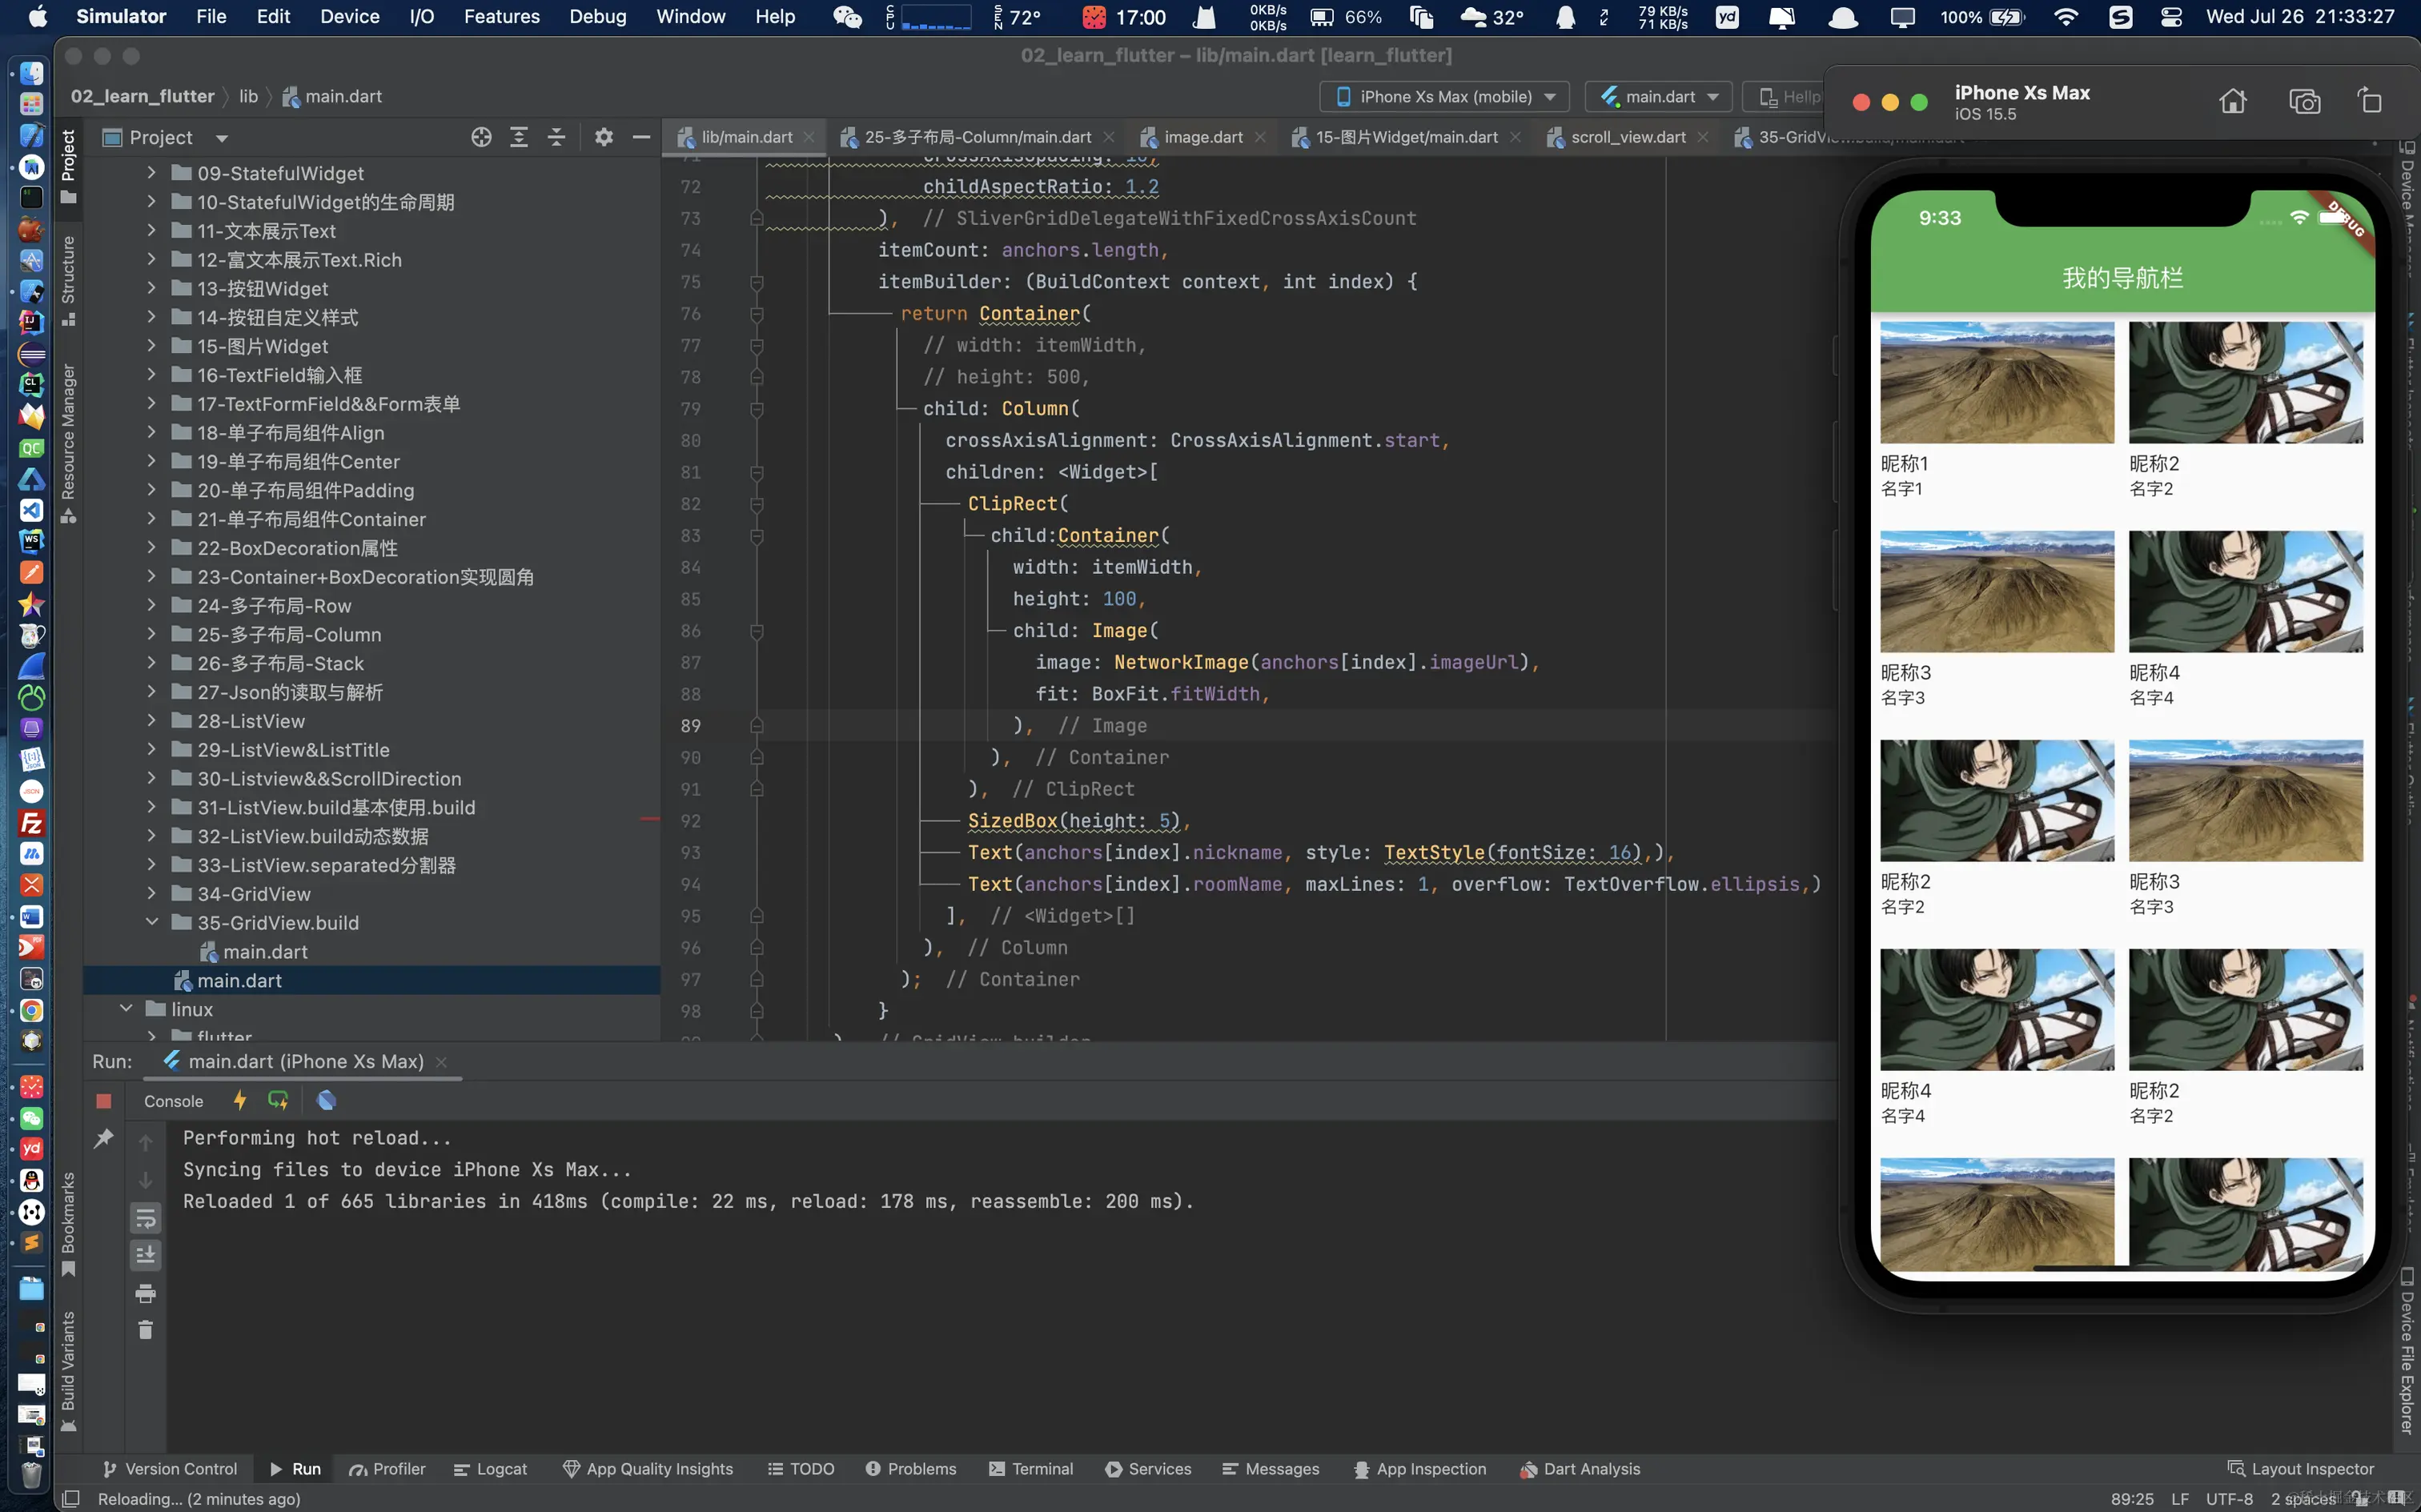2421x1512 pixels.
Task: Expand the 28-ListView folder
Action: click(151, 721)
